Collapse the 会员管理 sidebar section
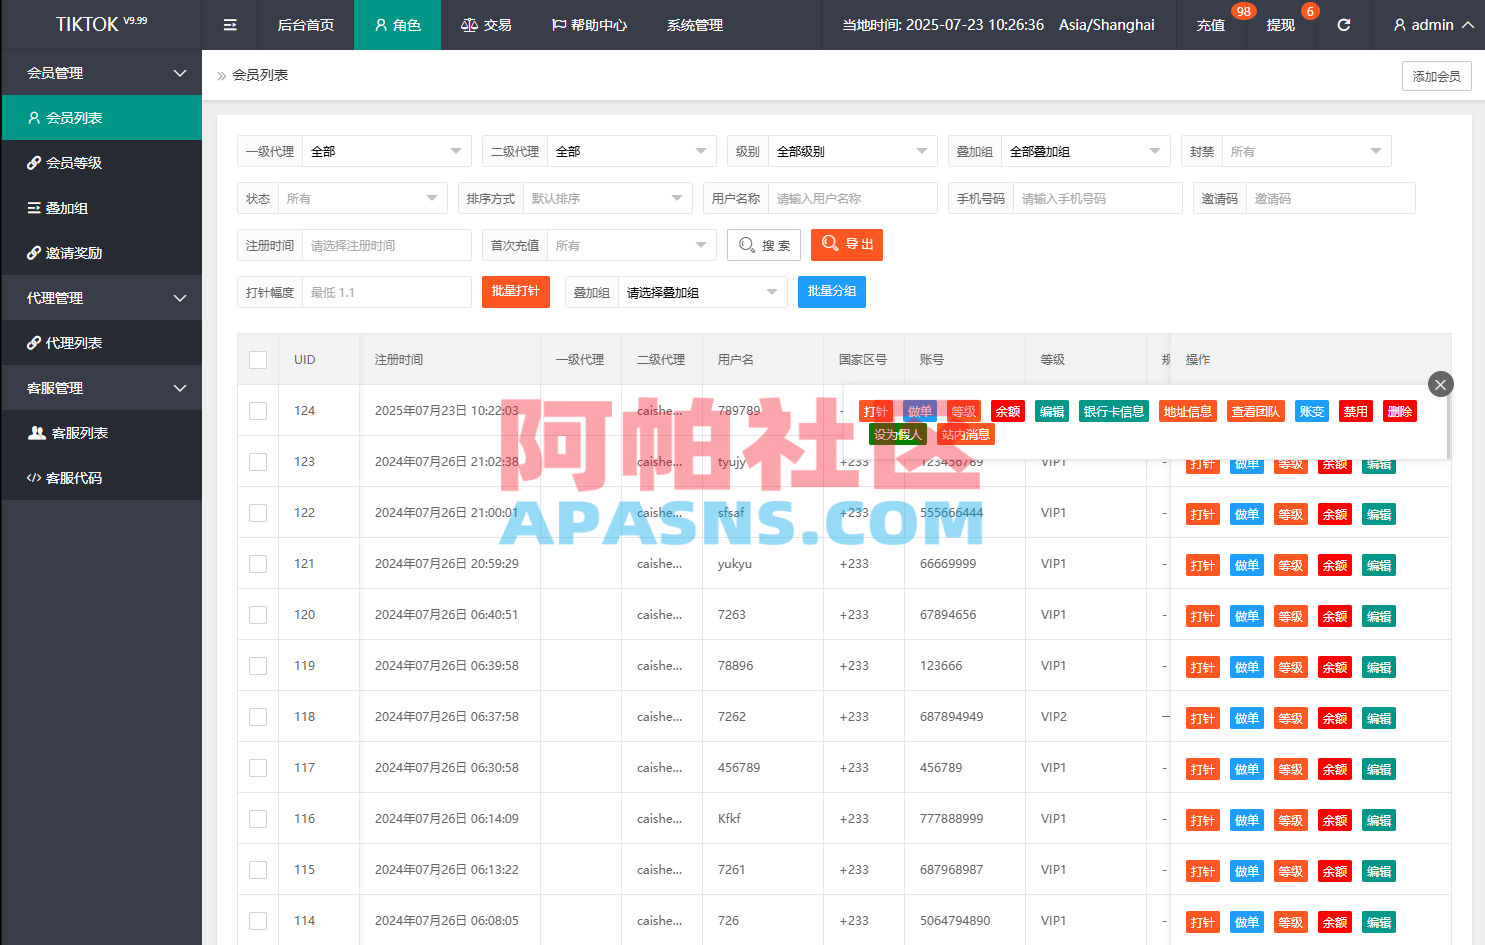This screenshot has width=1485, height=945. (x=101, y=73)
